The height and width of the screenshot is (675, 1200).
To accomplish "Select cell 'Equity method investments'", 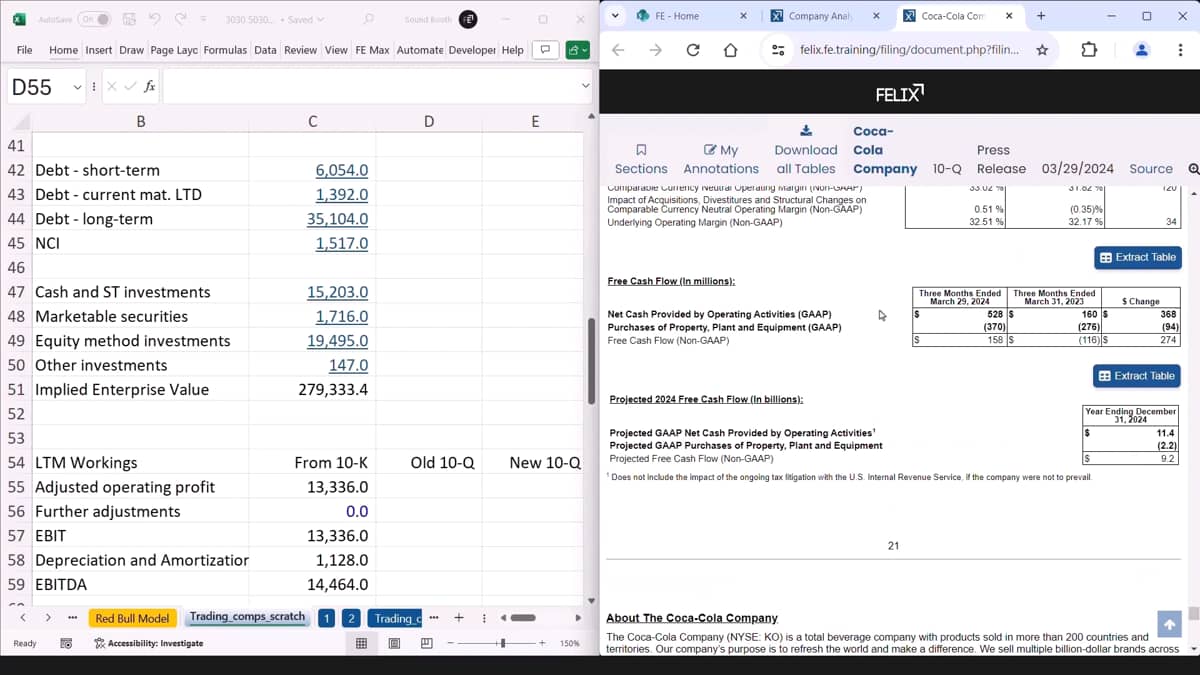I will click(141, 341).
